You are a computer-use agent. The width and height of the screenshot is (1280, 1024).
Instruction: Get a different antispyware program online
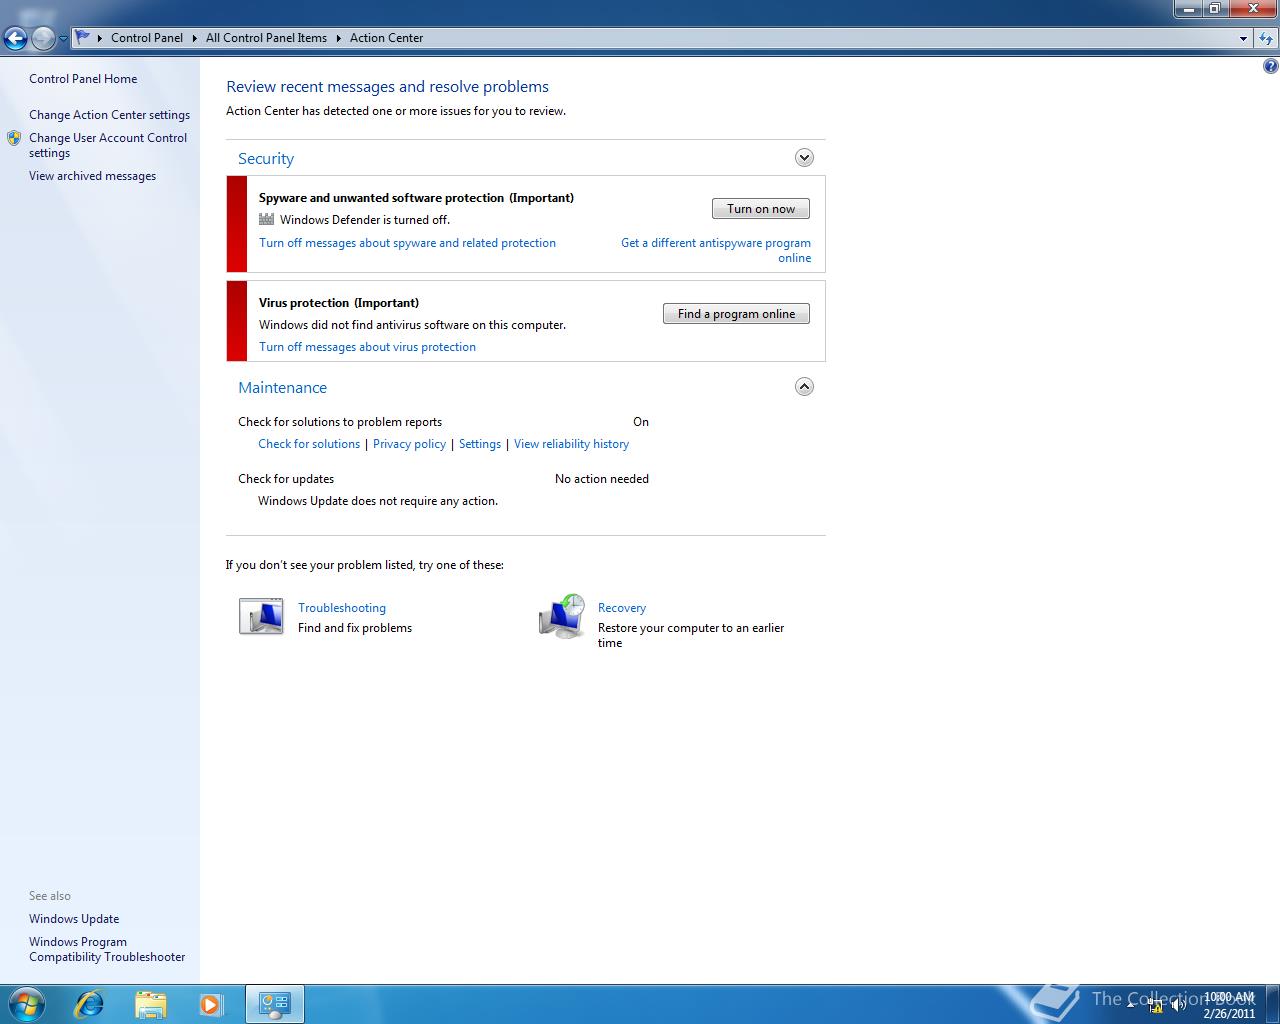click(x=716, y=250)
